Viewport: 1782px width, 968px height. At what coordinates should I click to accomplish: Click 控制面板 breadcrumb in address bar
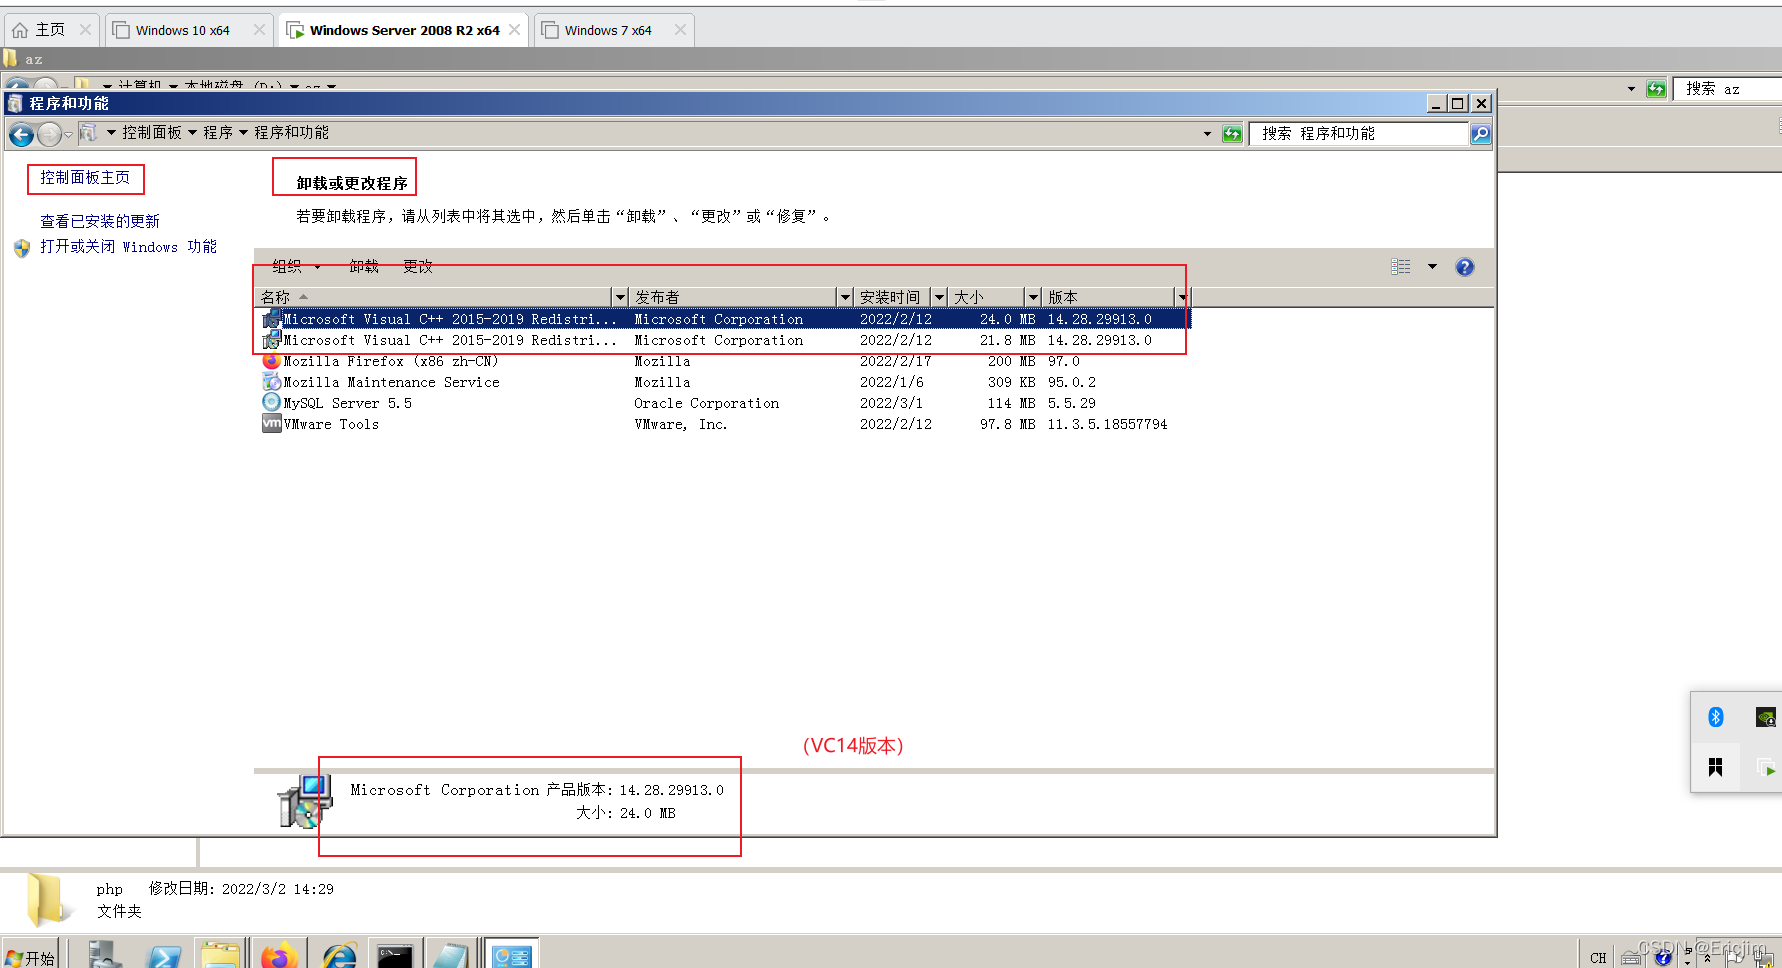(152, 133)
